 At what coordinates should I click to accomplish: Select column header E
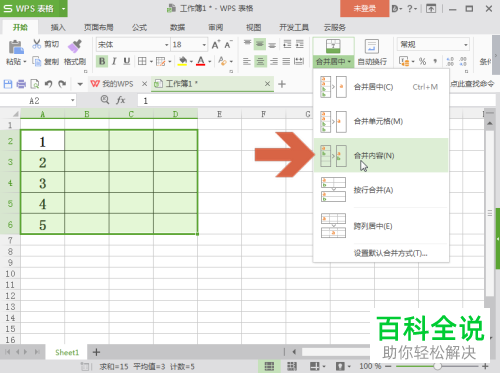point(219,114)
